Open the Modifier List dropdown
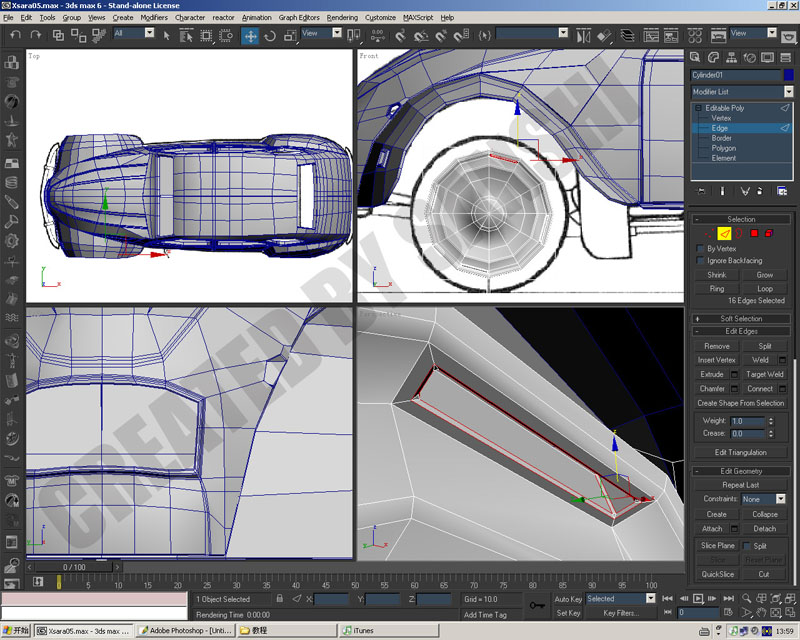This screenshot has width=800, height=640. click(x=742, y=92)
